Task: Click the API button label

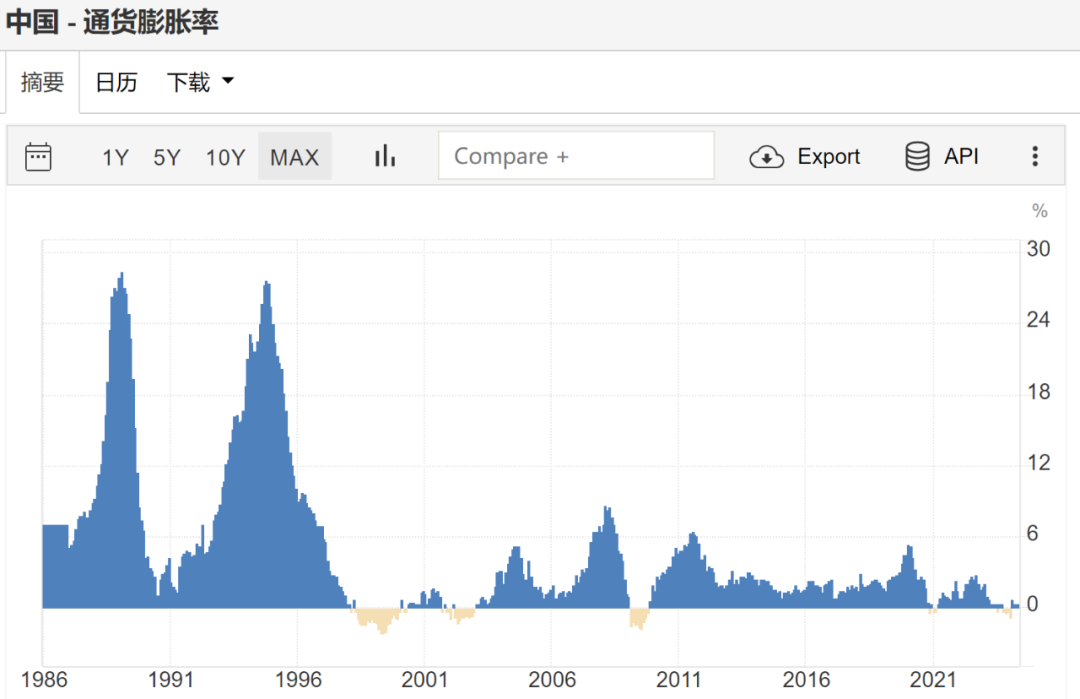Action: 961,156
